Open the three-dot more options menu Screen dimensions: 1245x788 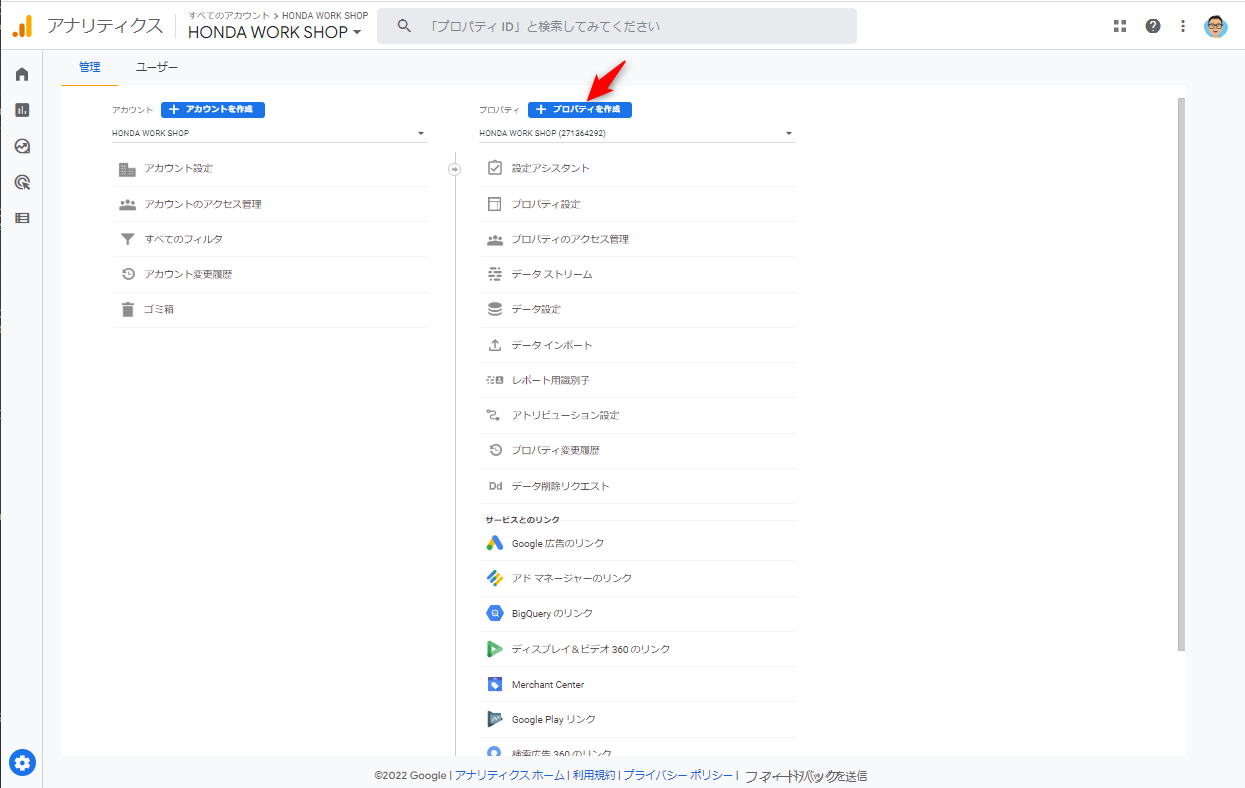1183,26
